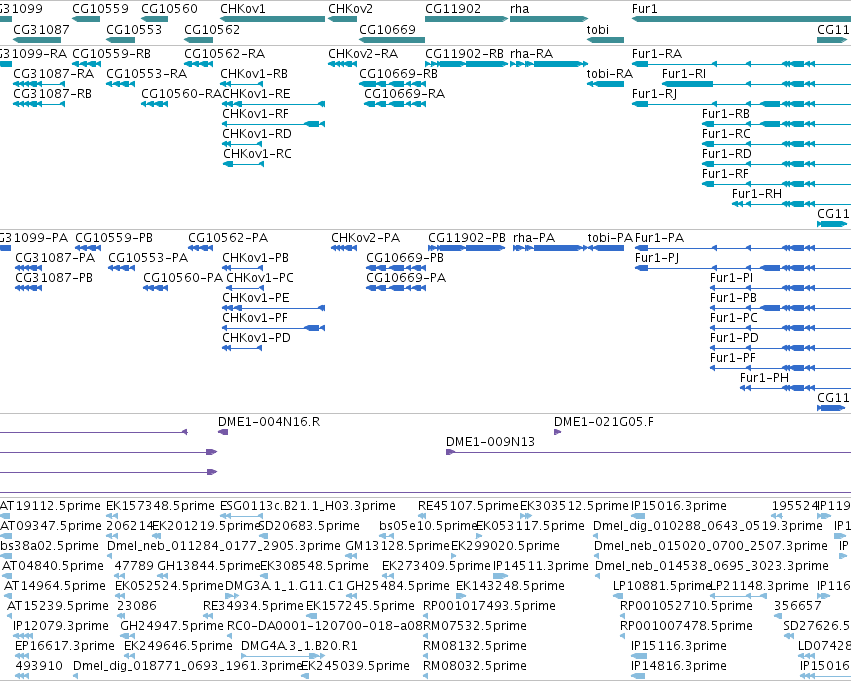Select transcript CHKov1-RC
This screenshot has width=851, height=681.
257,154
